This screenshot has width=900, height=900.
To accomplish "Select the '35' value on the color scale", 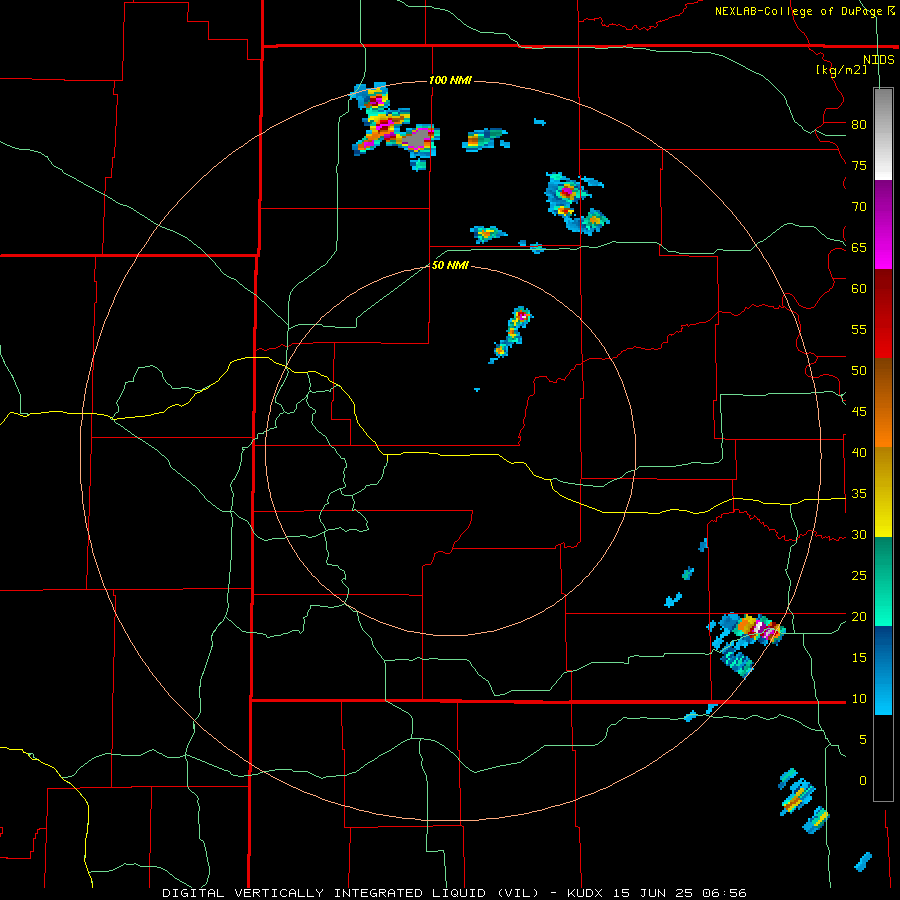I will tap(859, 494).
